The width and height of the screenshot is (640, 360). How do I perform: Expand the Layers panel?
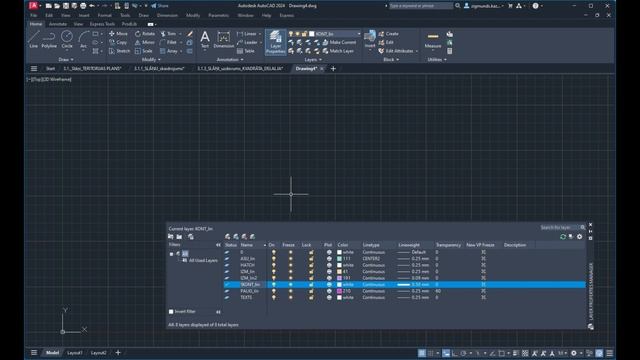pos(313,60)
